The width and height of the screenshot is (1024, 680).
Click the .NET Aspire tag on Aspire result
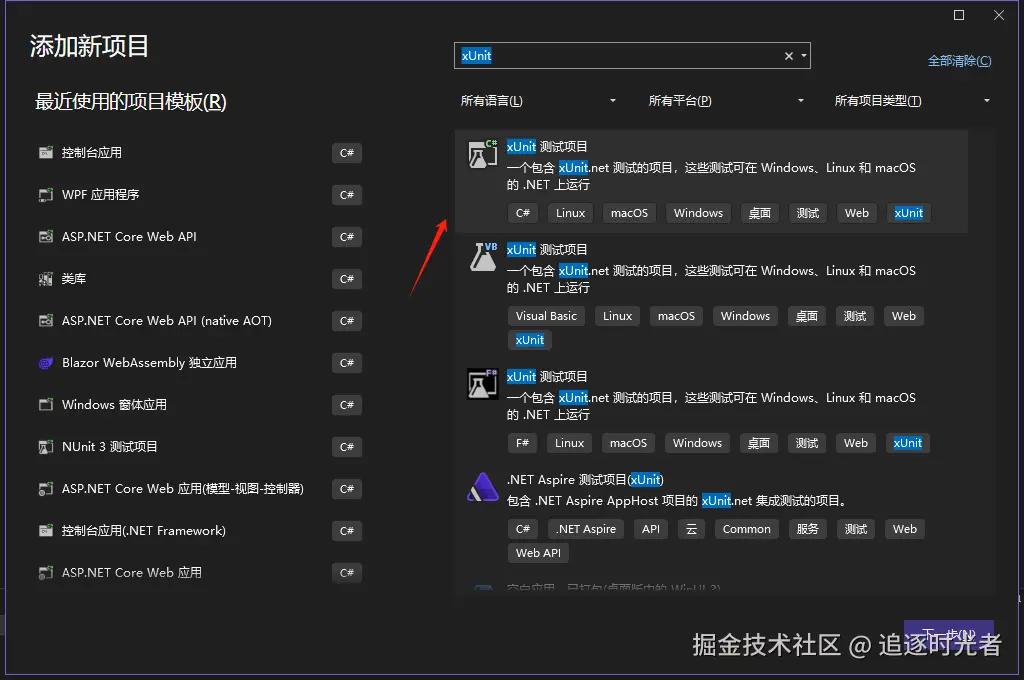(586, 529)
